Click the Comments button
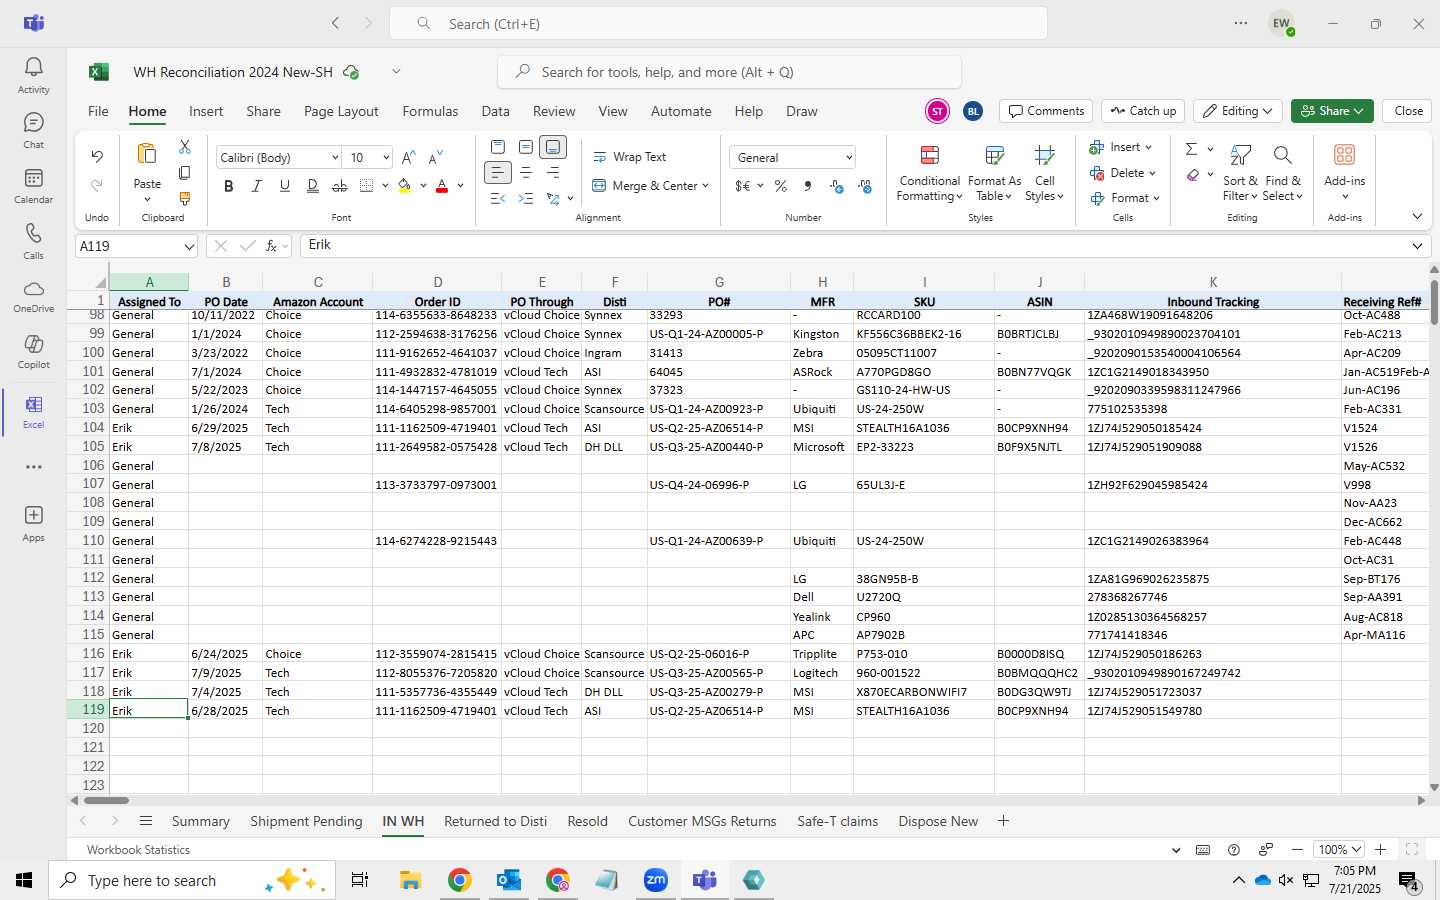The height and width of the screenshot is (900, 1440). coord(1045,111)
